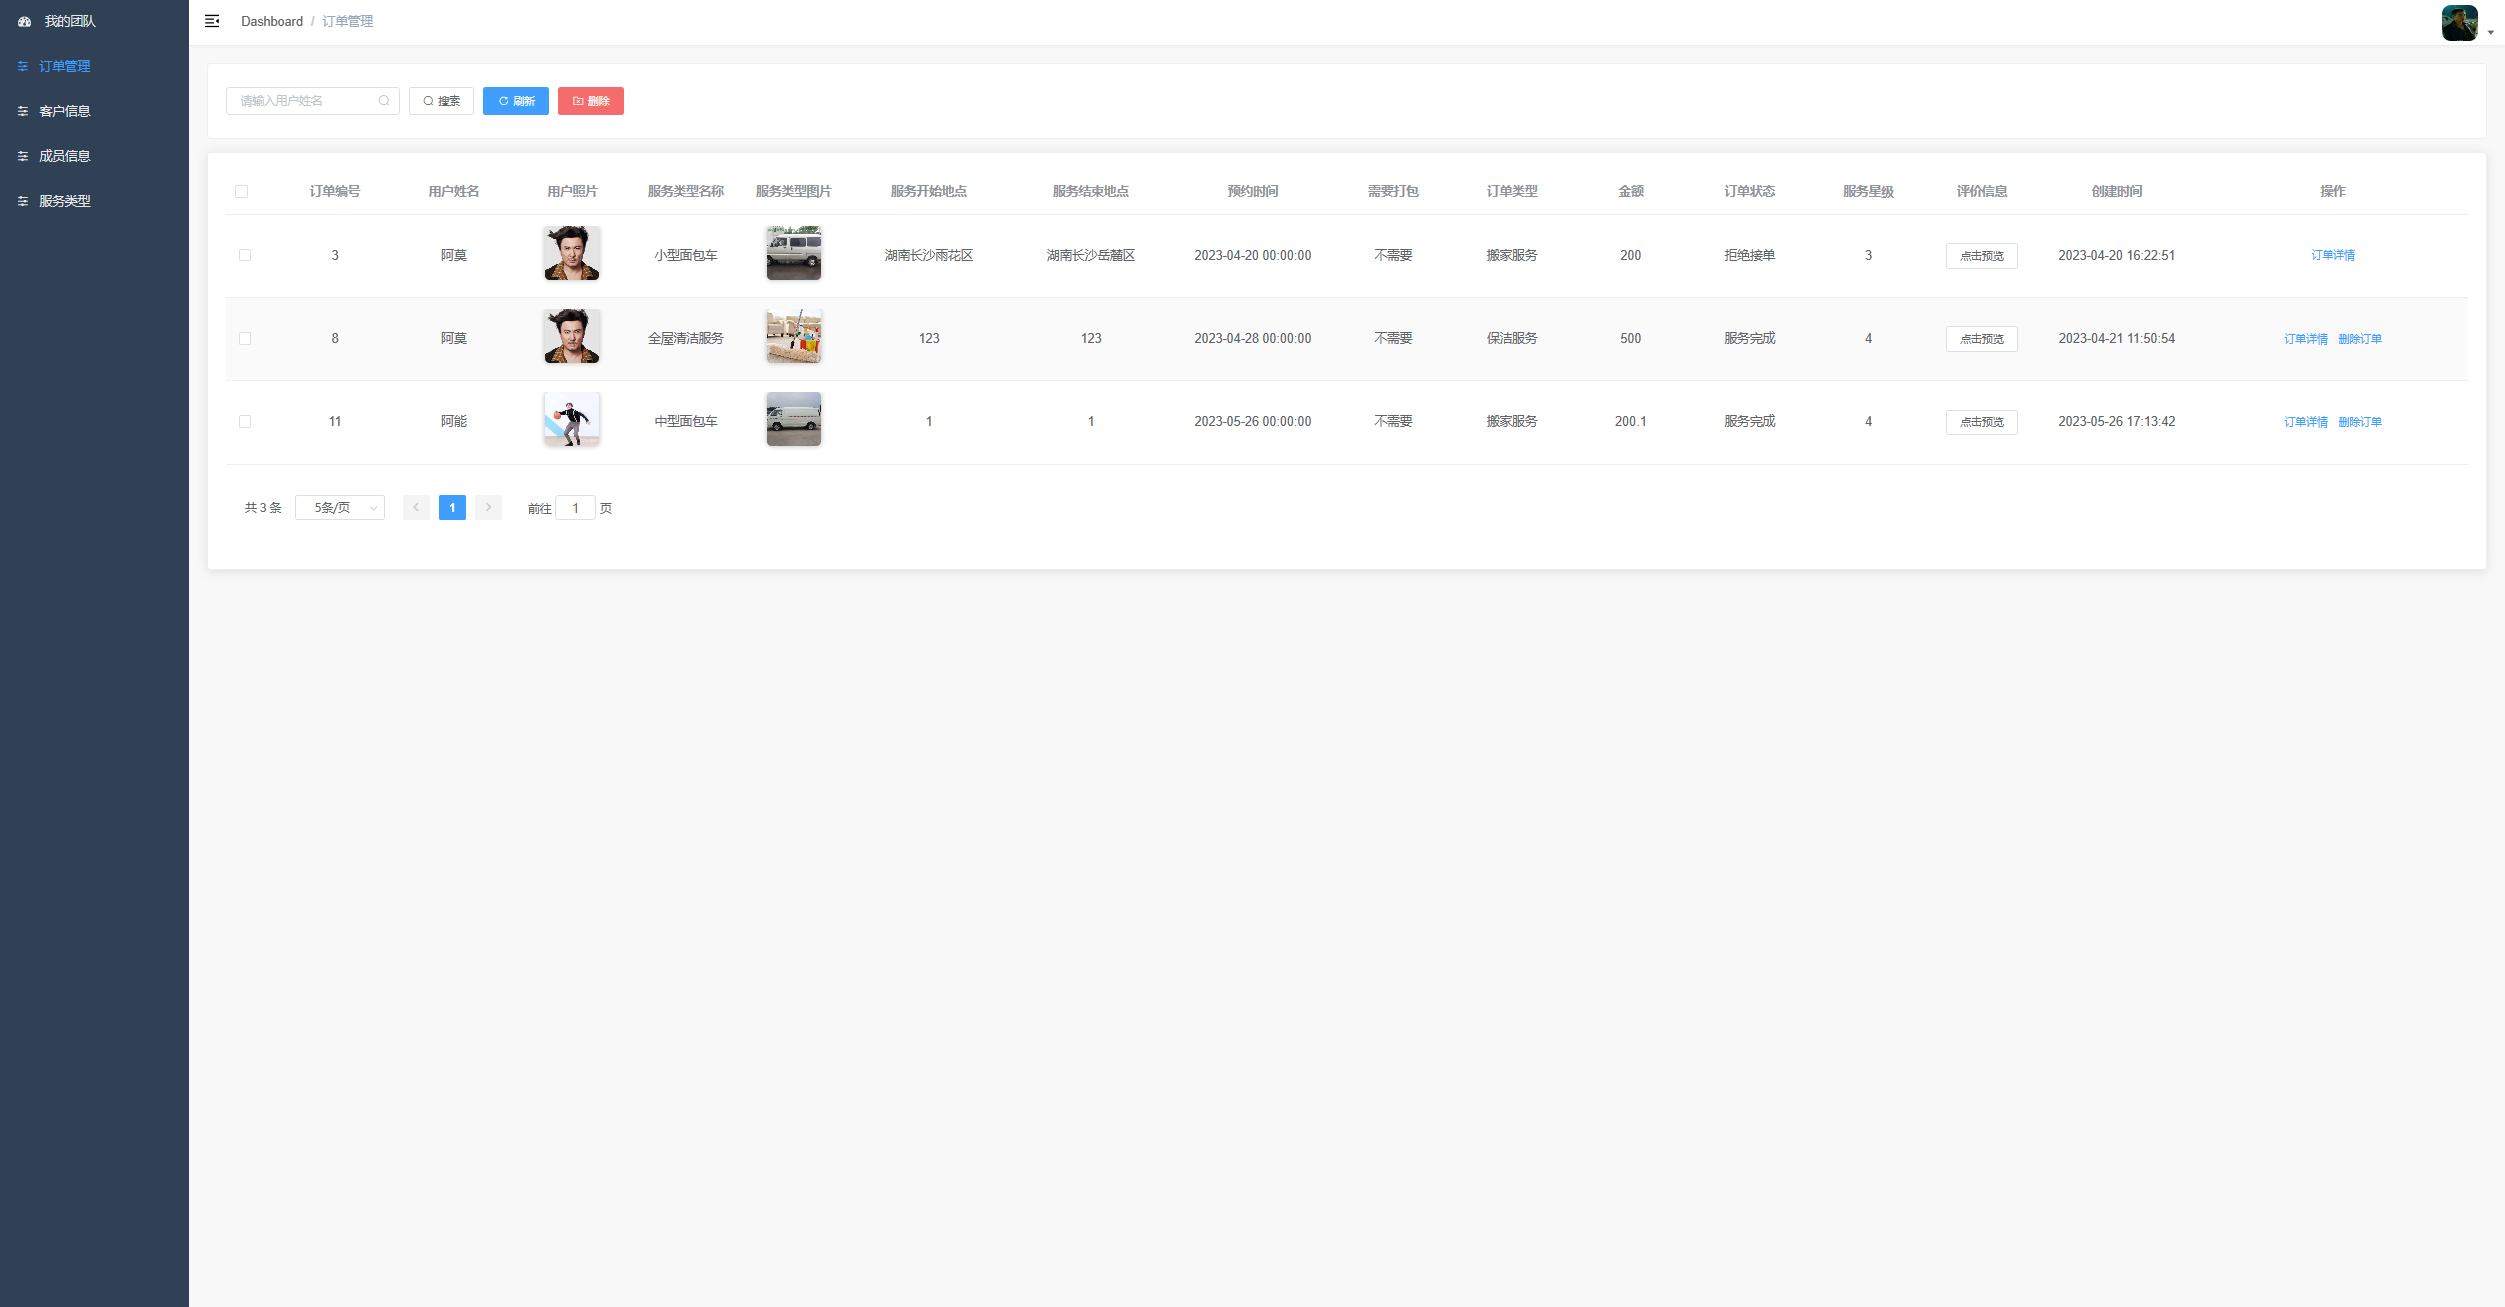Go to next page arrow
2505x1307 pixels.
point(488,508)
